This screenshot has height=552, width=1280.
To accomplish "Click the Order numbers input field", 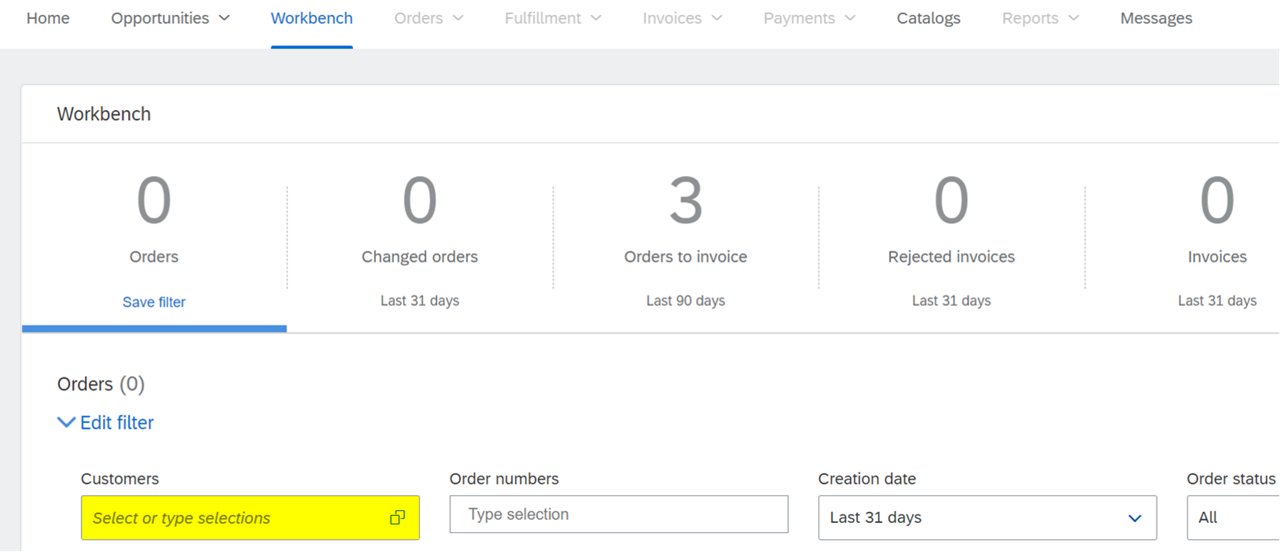I will [619, 514].
